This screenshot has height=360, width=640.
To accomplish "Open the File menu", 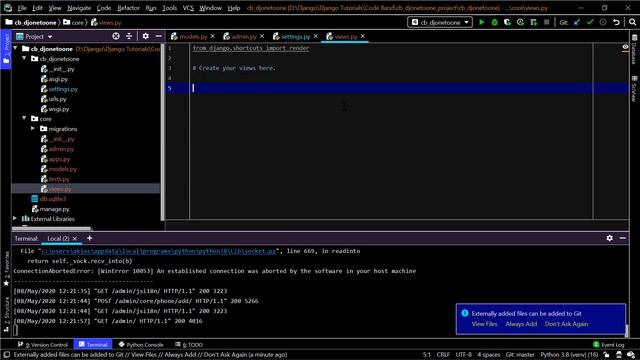I will [22, 8].
